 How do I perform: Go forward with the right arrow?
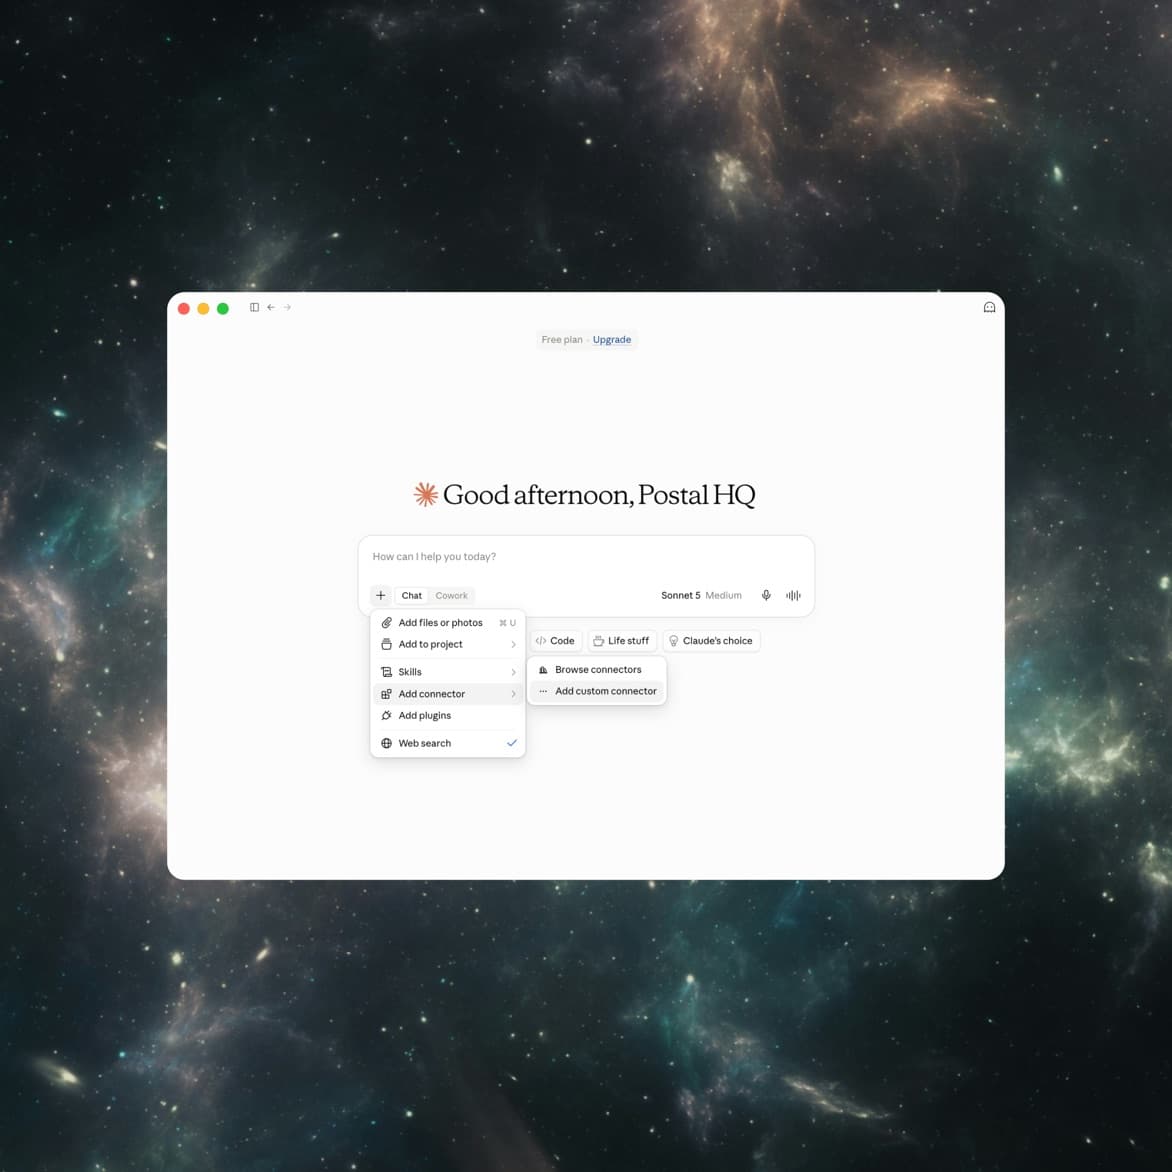click(x=287, y=307)
